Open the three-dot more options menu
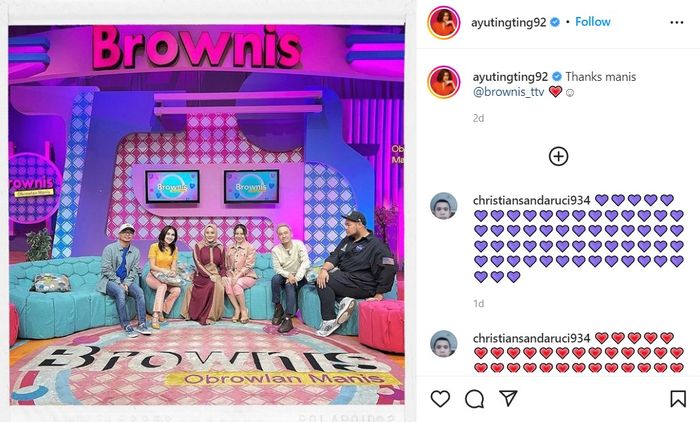The image size is (700, 422). click(677, 22)
